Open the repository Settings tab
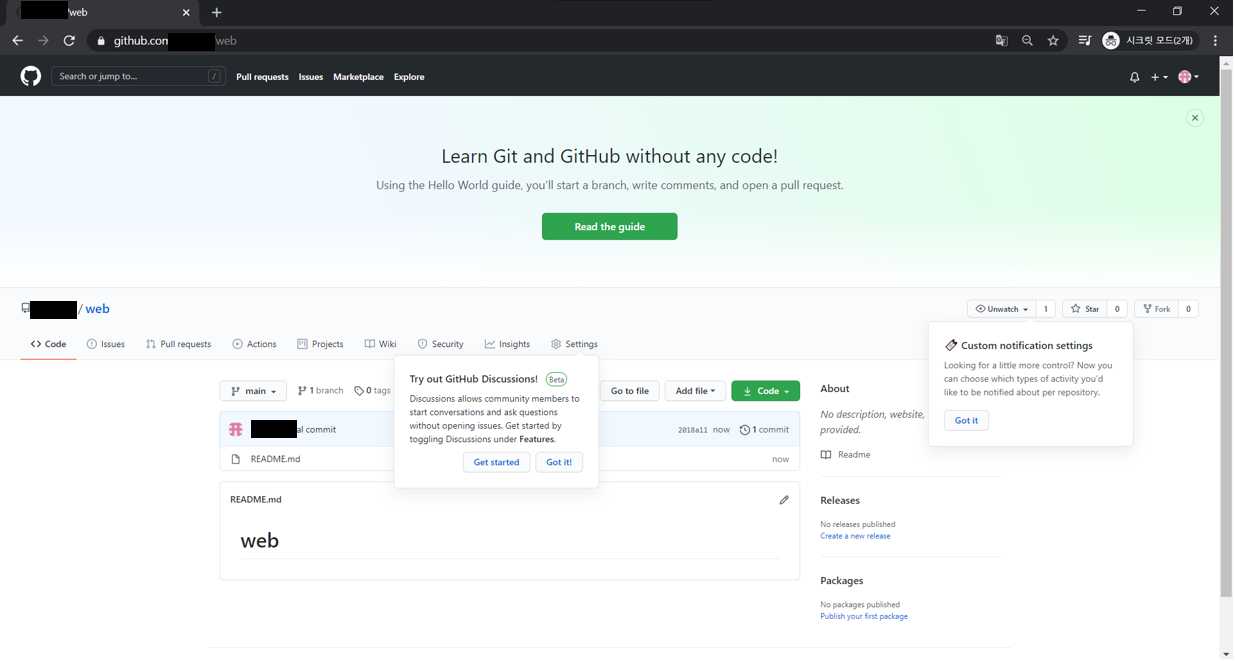 click(x=574, y=344)
